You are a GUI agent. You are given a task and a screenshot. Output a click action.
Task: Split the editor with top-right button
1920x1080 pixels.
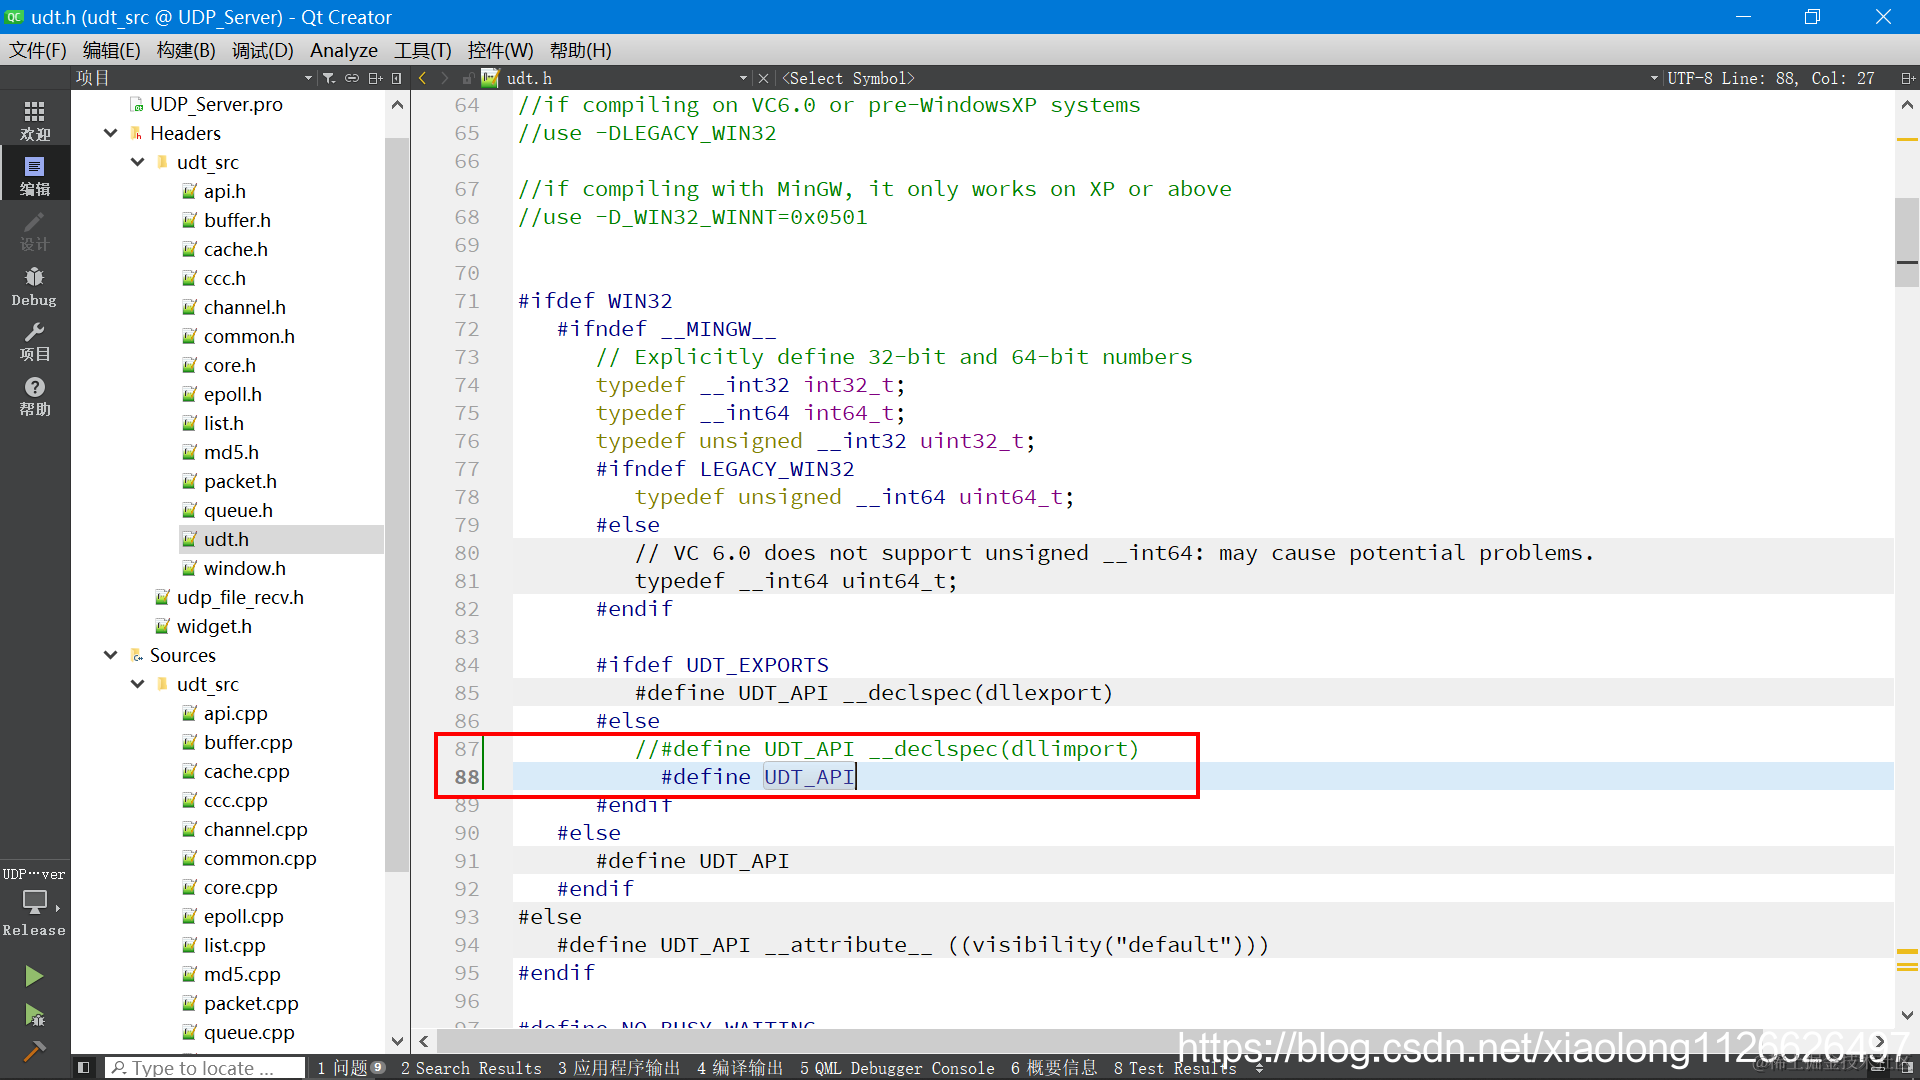click(1906, 78)
